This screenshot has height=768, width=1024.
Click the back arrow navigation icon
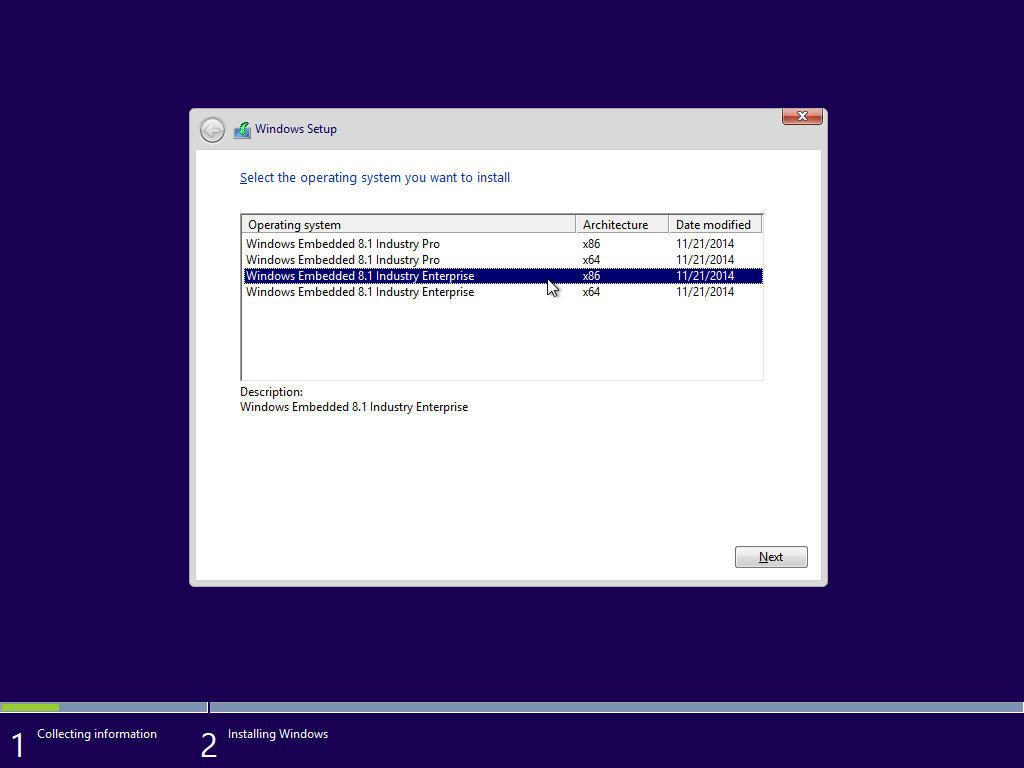coord(212,130)
